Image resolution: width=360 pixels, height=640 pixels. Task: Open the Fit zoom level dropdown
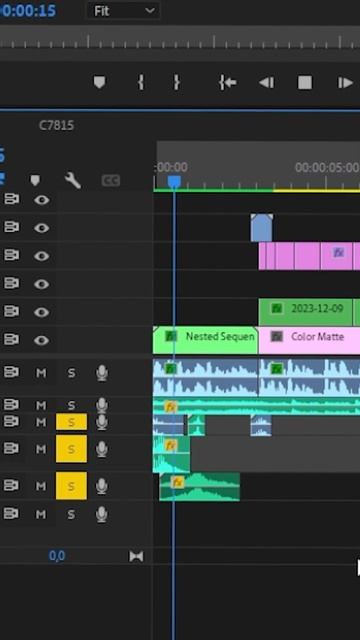point(123,11)
